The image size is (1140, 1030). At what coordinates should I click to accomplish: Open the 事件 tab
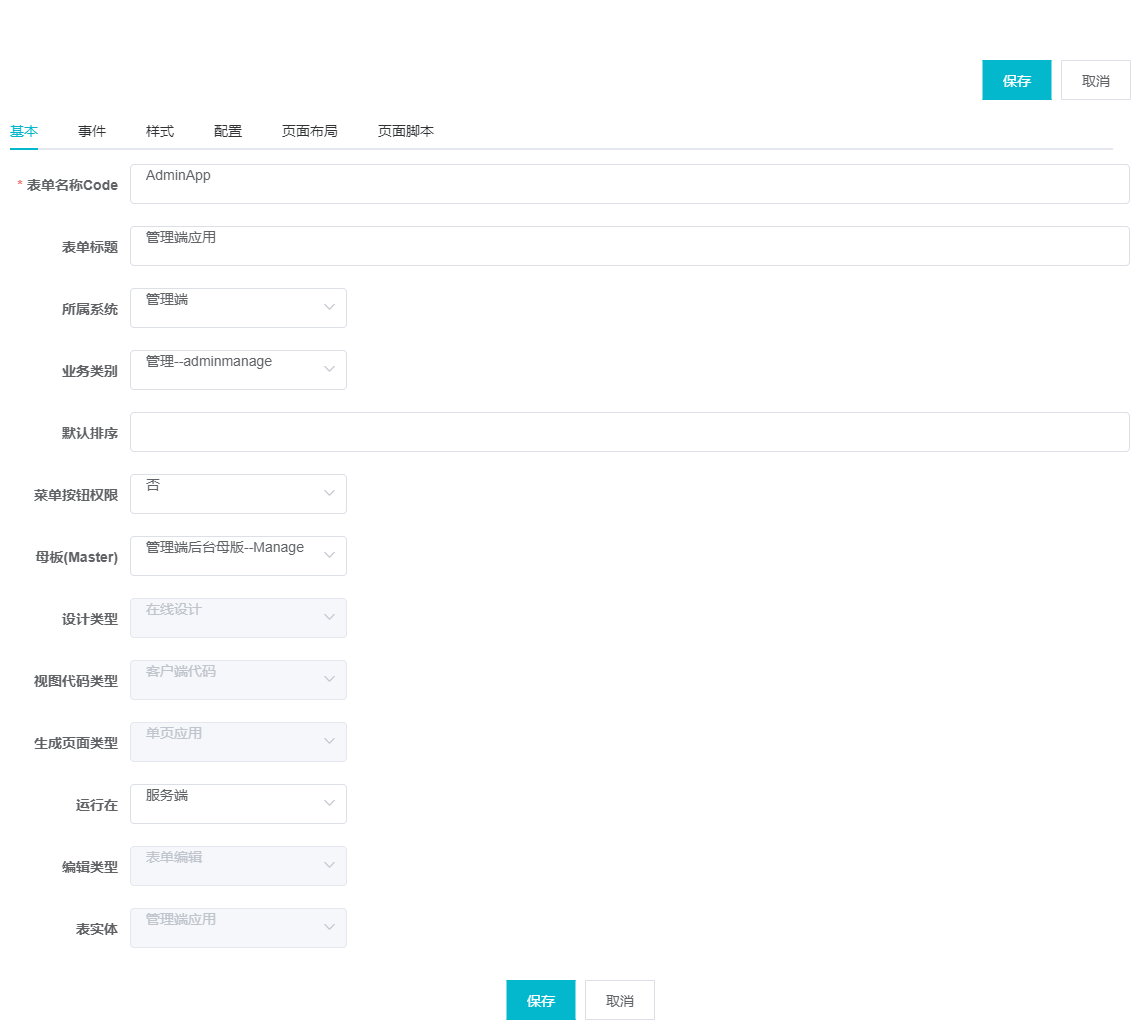coord(92,132)
